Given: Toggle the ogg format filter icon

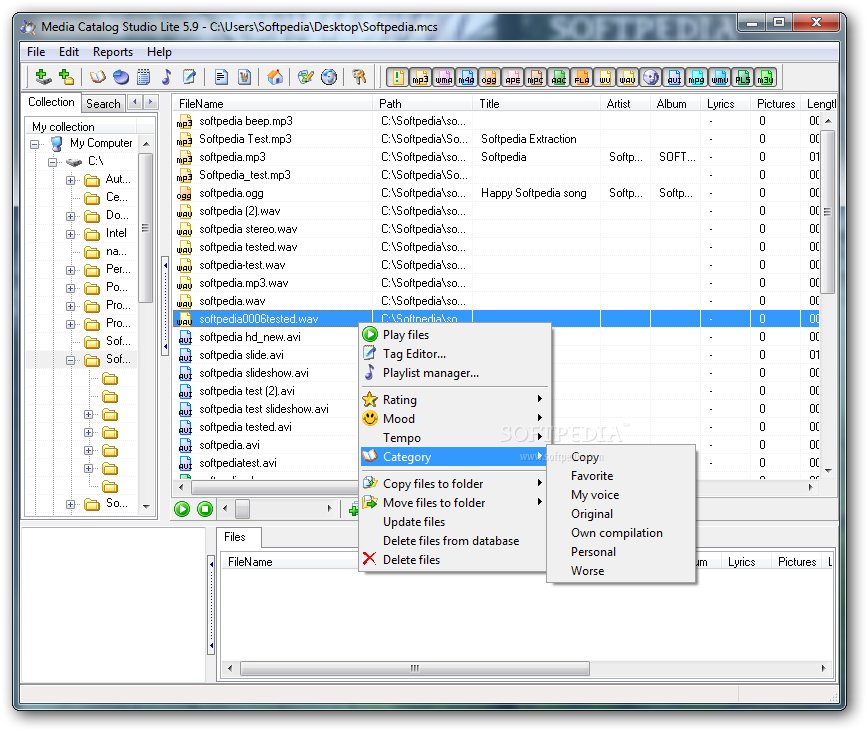Looking at the screenshot, I should (x=489, y=77).
